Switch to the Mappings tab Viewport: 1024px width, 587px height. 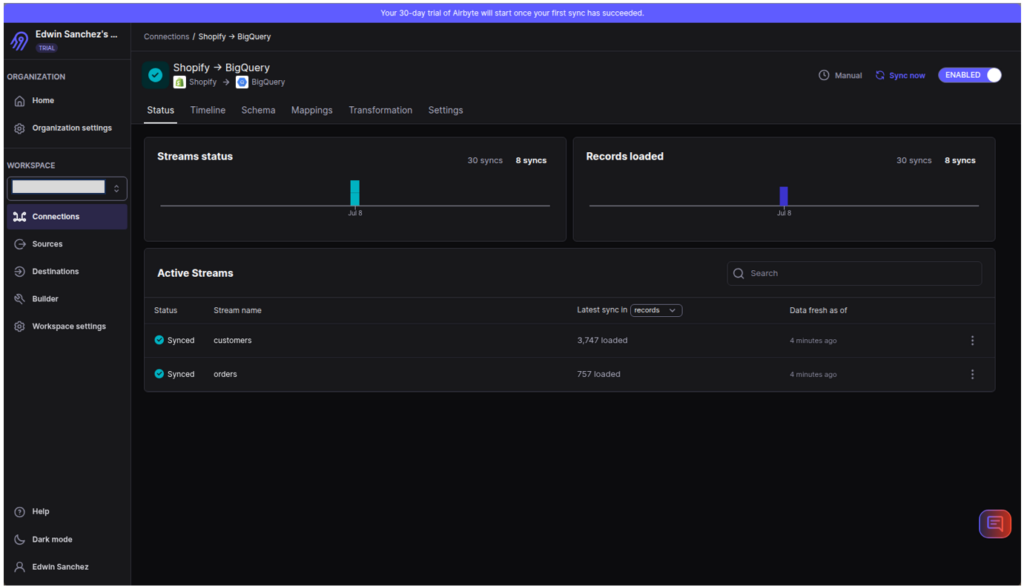click(312, 110)
